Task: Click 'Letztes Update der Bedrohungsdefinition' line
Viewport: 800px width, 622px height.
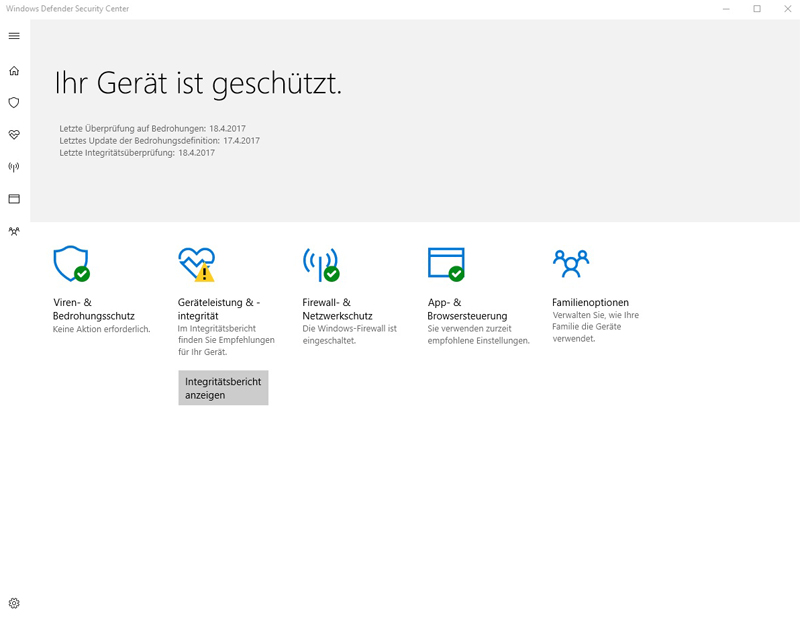Action: [159, 140]
